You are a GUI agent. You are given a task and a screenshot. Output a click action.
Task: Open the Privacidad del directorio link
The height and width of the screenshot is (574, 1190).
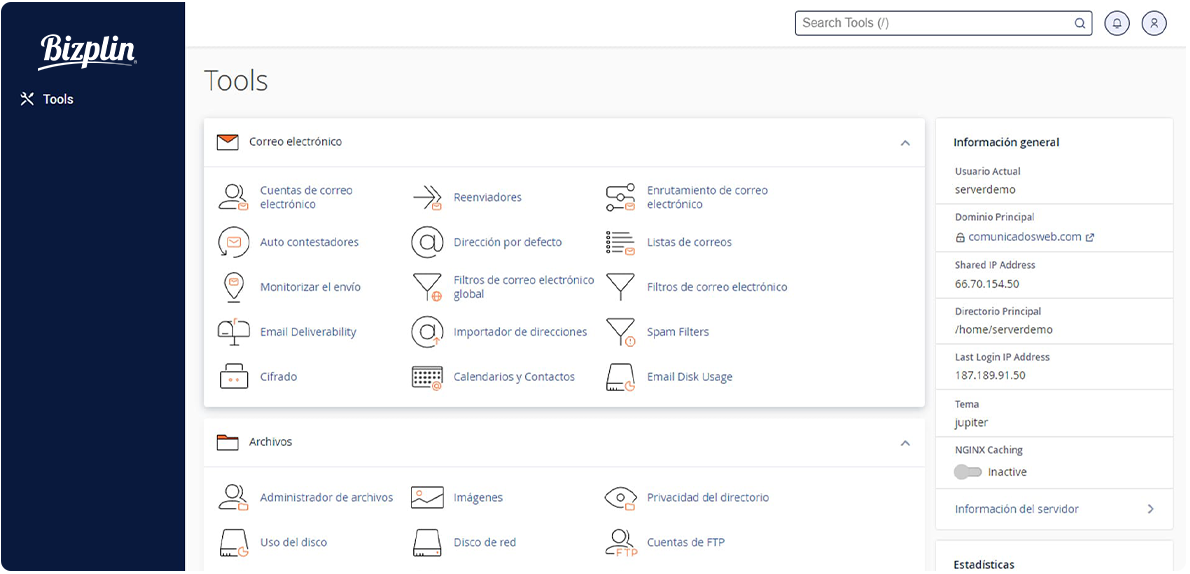(707, 497)
